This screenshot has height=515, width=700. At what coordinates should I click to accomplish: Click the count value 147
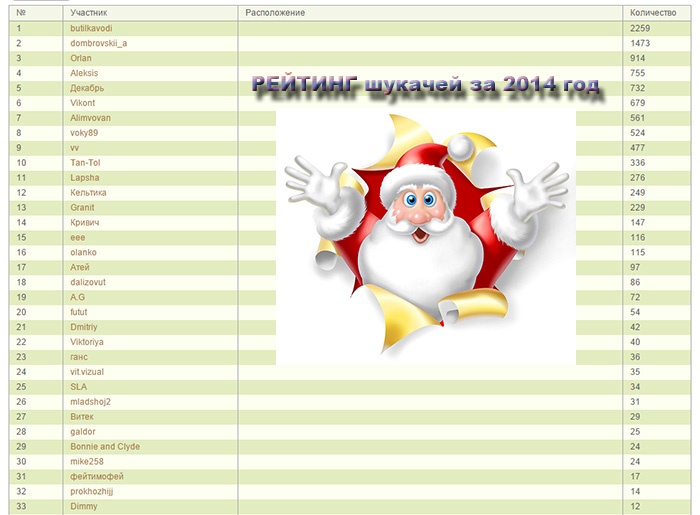click(638, 223)
